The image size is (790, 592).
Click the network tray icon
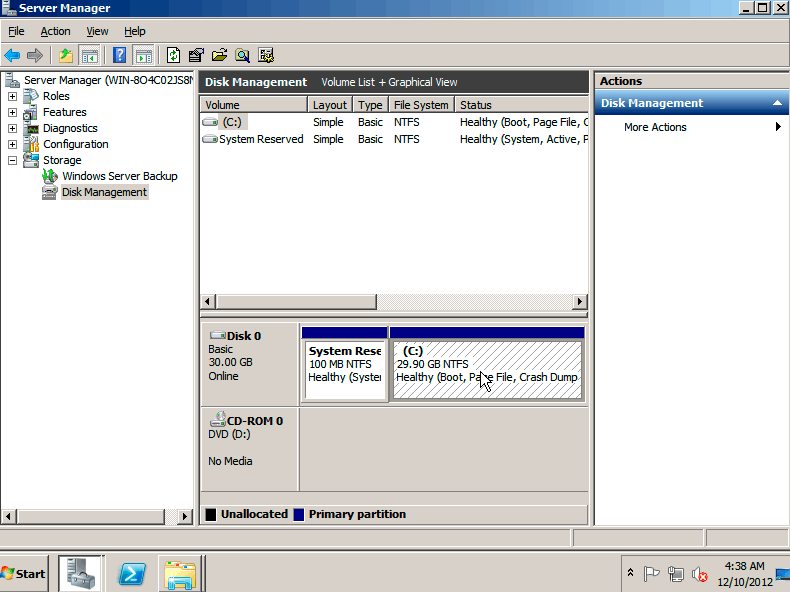tap(676, 574)
